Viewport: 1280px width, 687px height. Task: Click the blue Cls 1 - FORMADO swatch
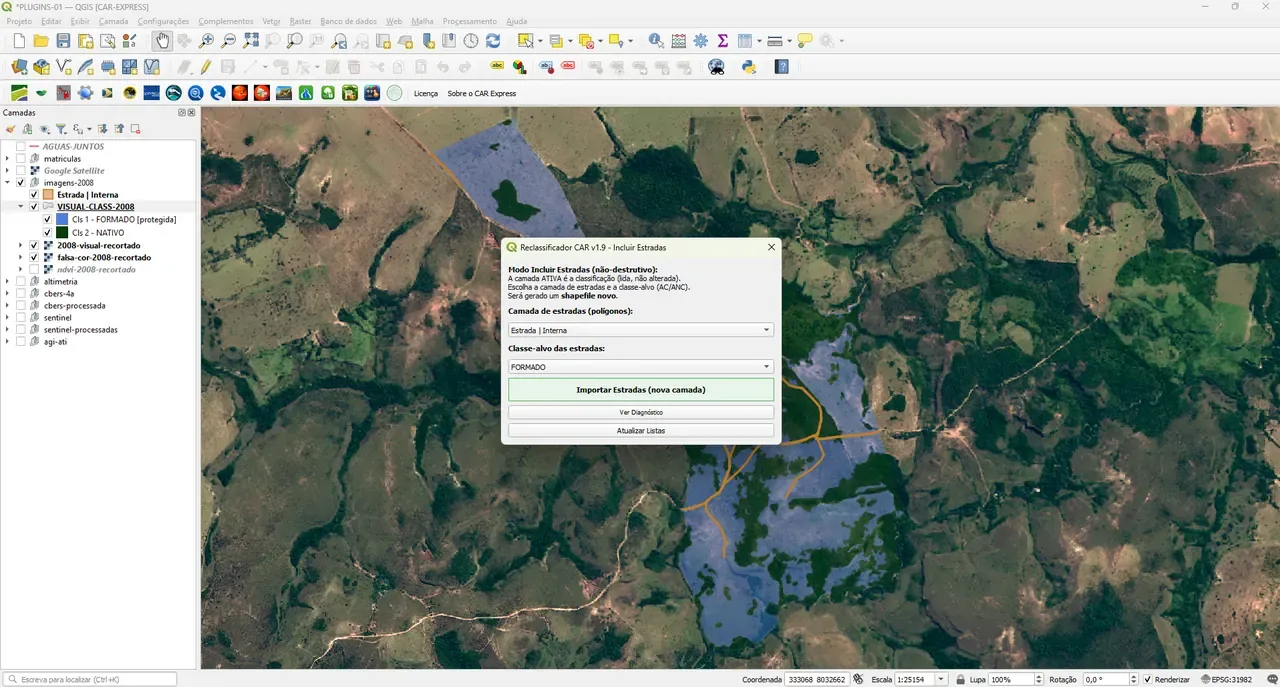tap(62, 220)
